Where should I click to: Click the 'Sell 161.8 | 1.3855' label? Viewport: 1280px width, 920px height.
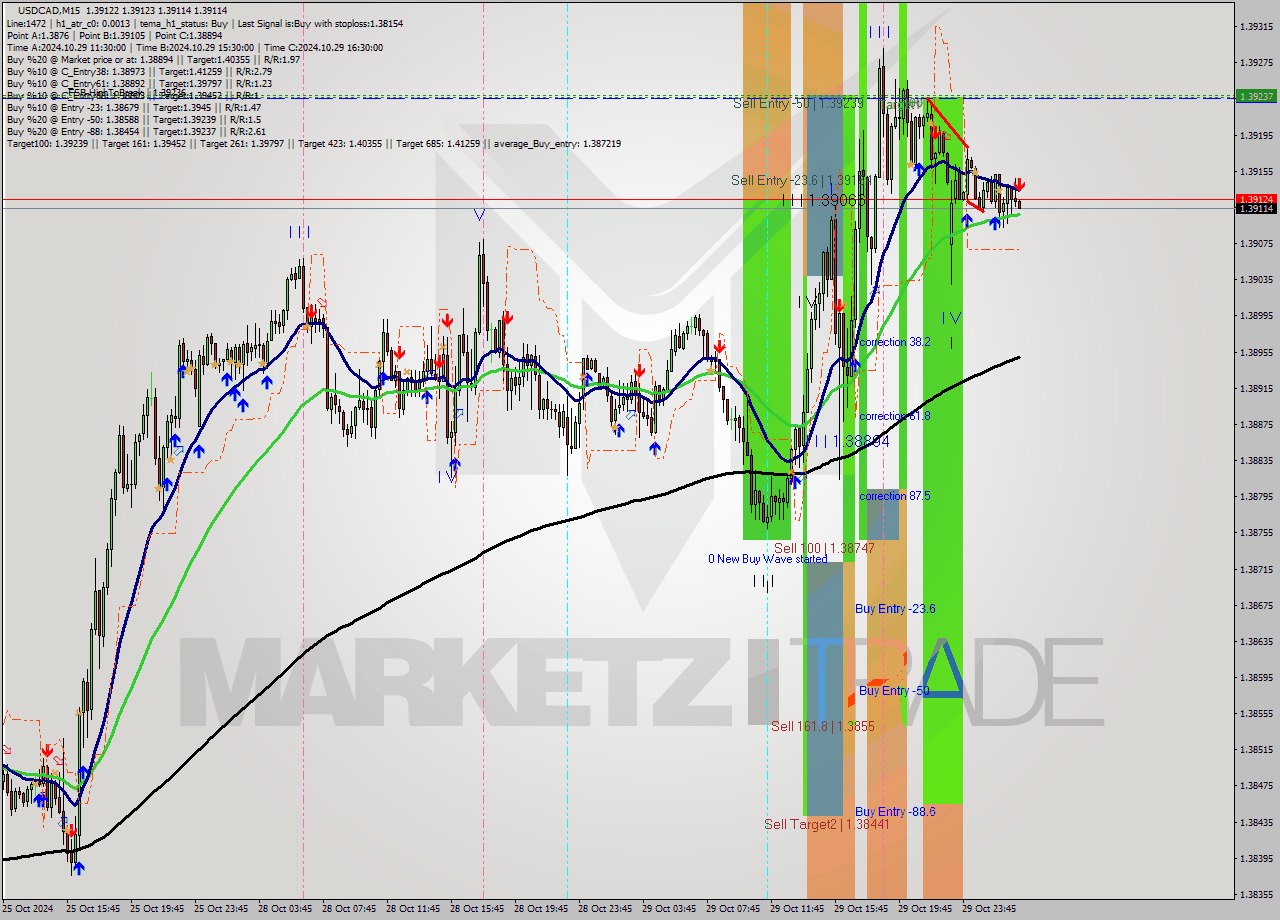point(822,726)
